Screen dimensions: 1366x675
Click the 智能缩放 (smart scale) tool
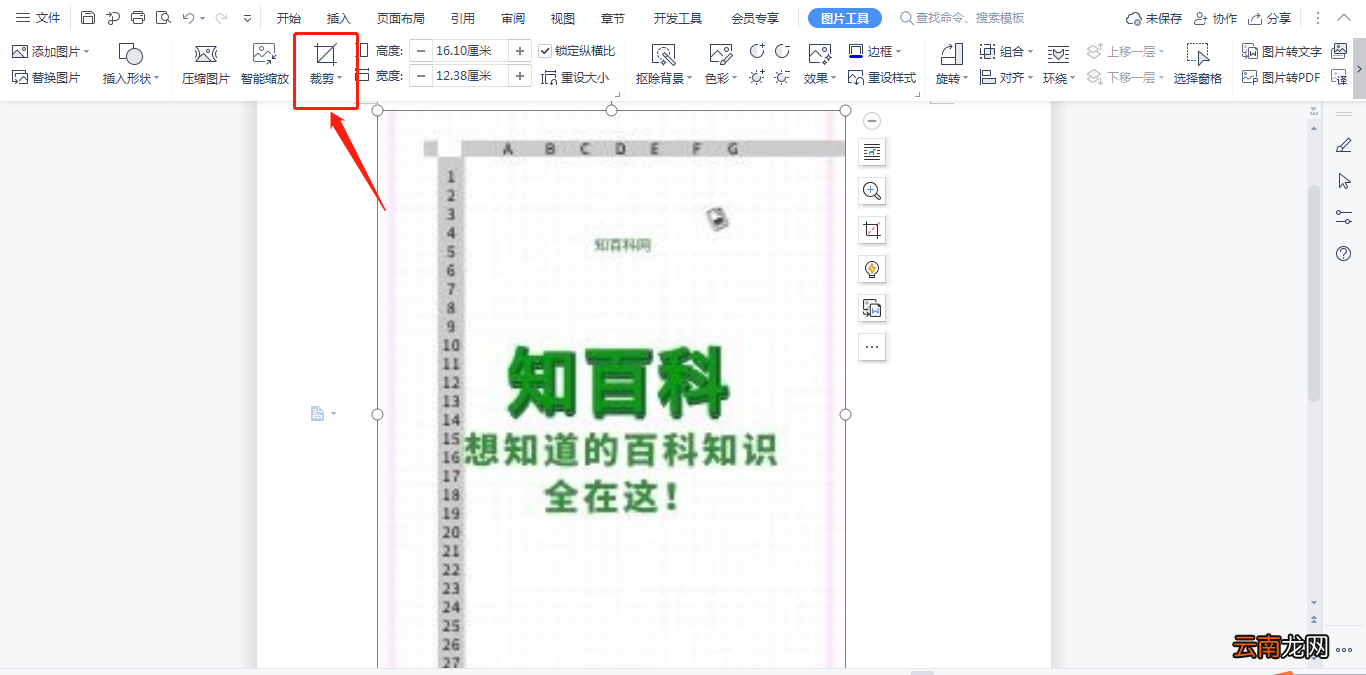pos(265,64)
